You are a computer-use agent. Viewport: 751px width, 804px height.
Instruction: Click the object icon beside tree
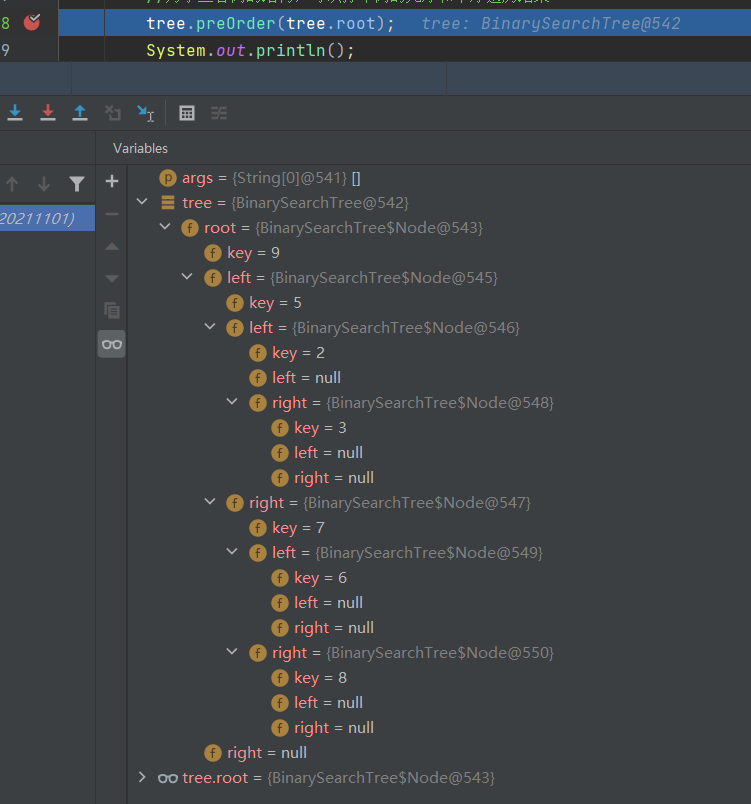168,203
